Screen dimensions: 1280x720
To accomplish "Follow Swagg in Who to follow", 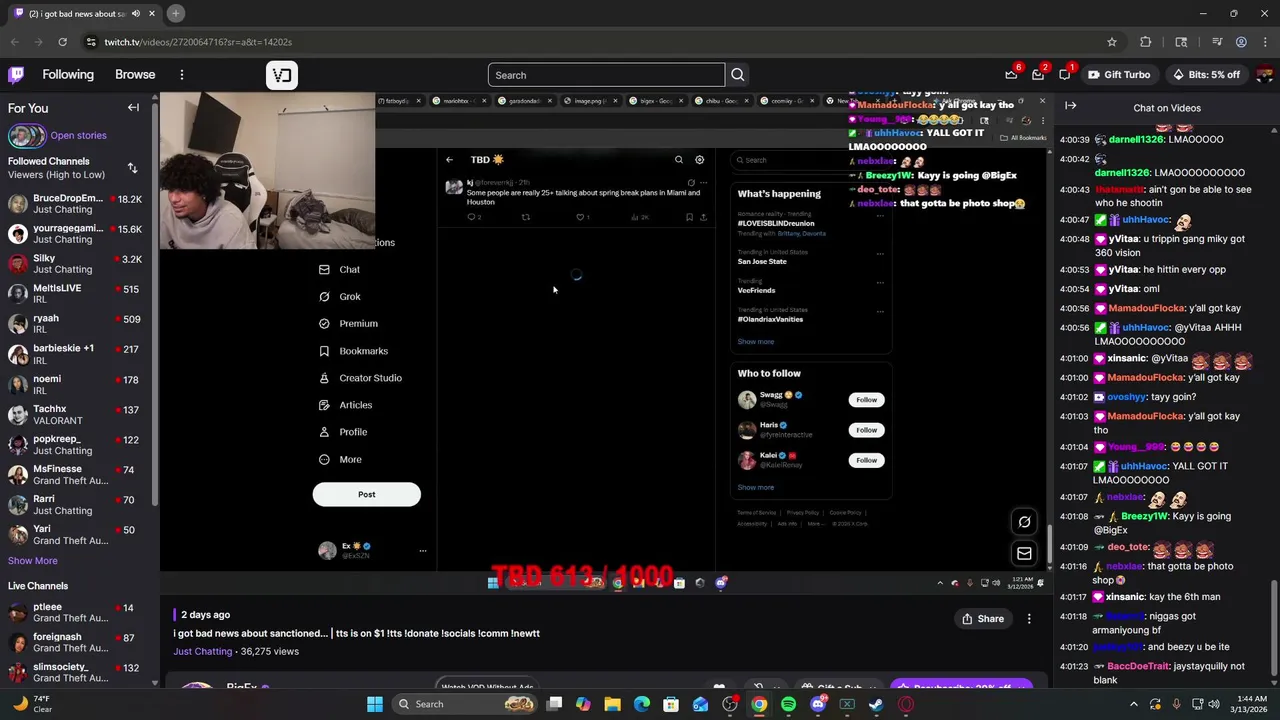I will [866, 400].
